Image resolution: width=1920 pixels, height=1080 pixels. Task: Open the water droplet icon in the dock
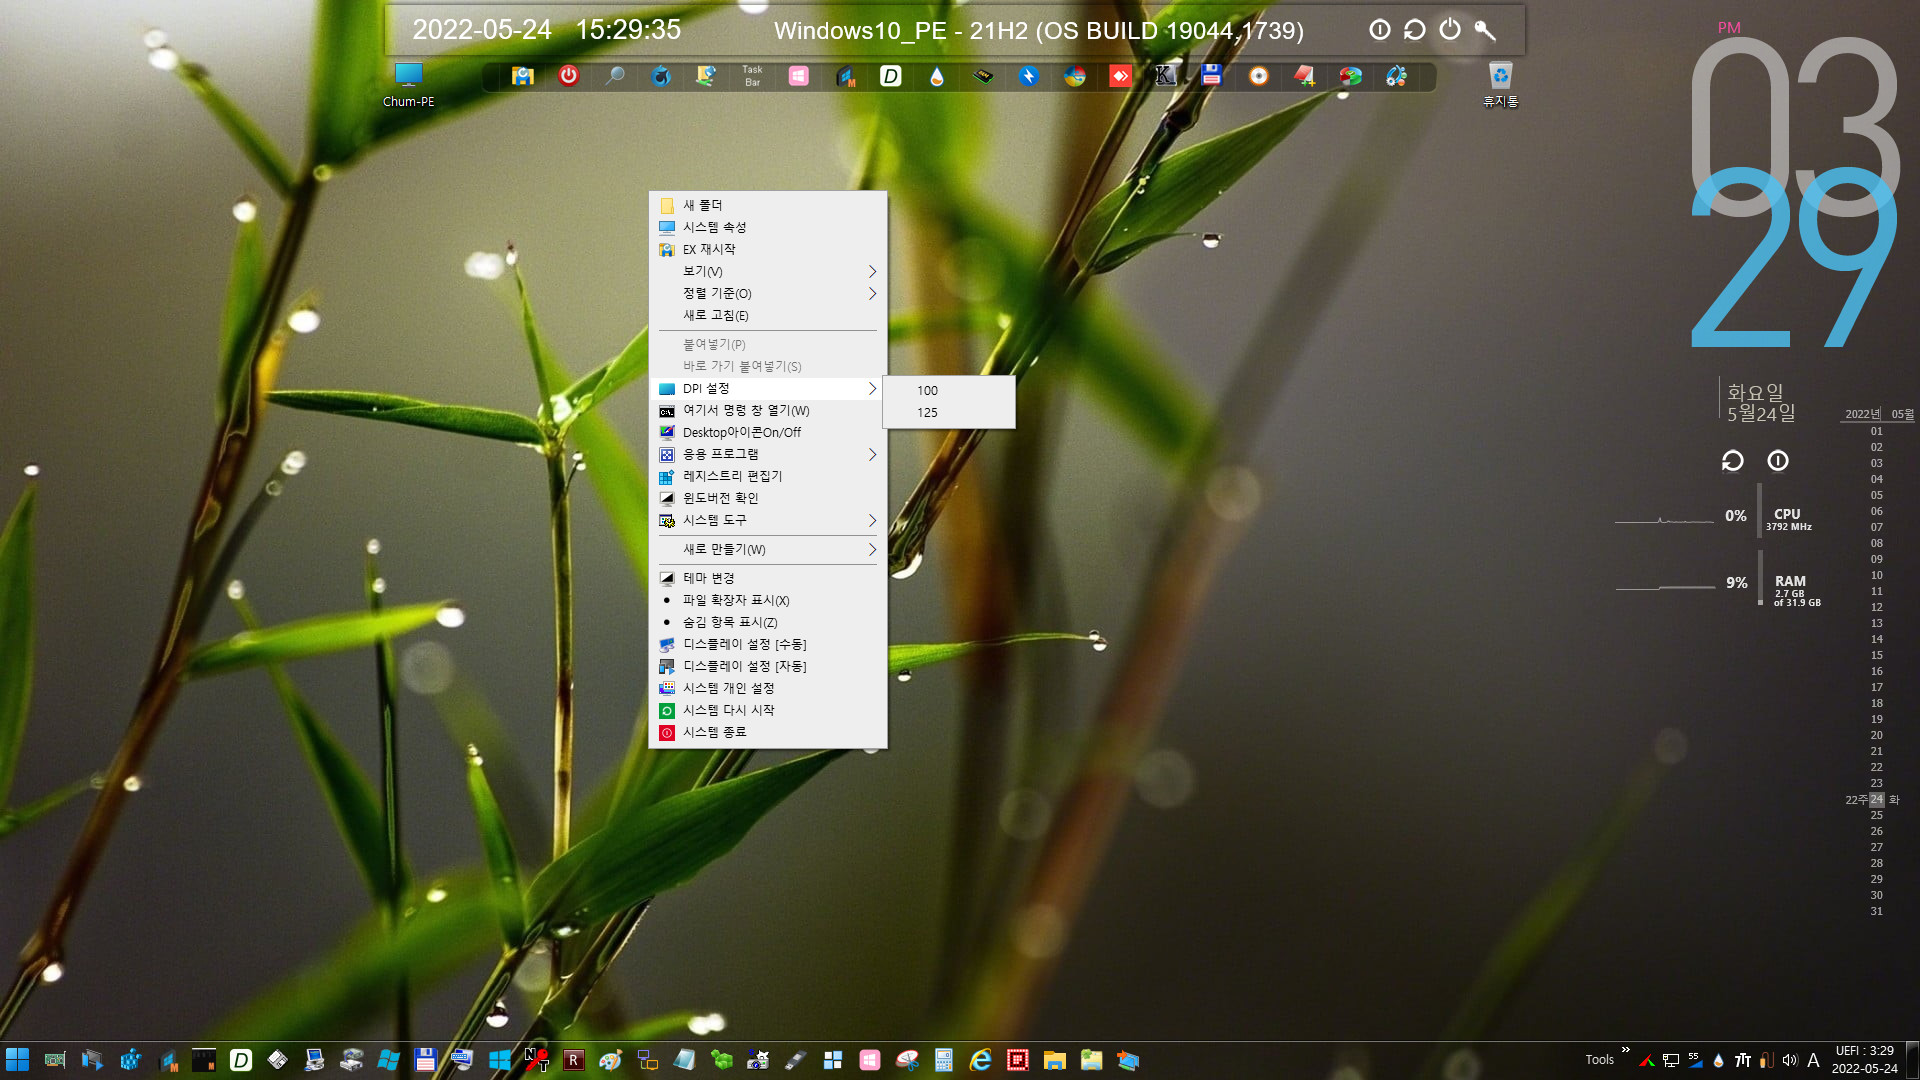point(936,76)
